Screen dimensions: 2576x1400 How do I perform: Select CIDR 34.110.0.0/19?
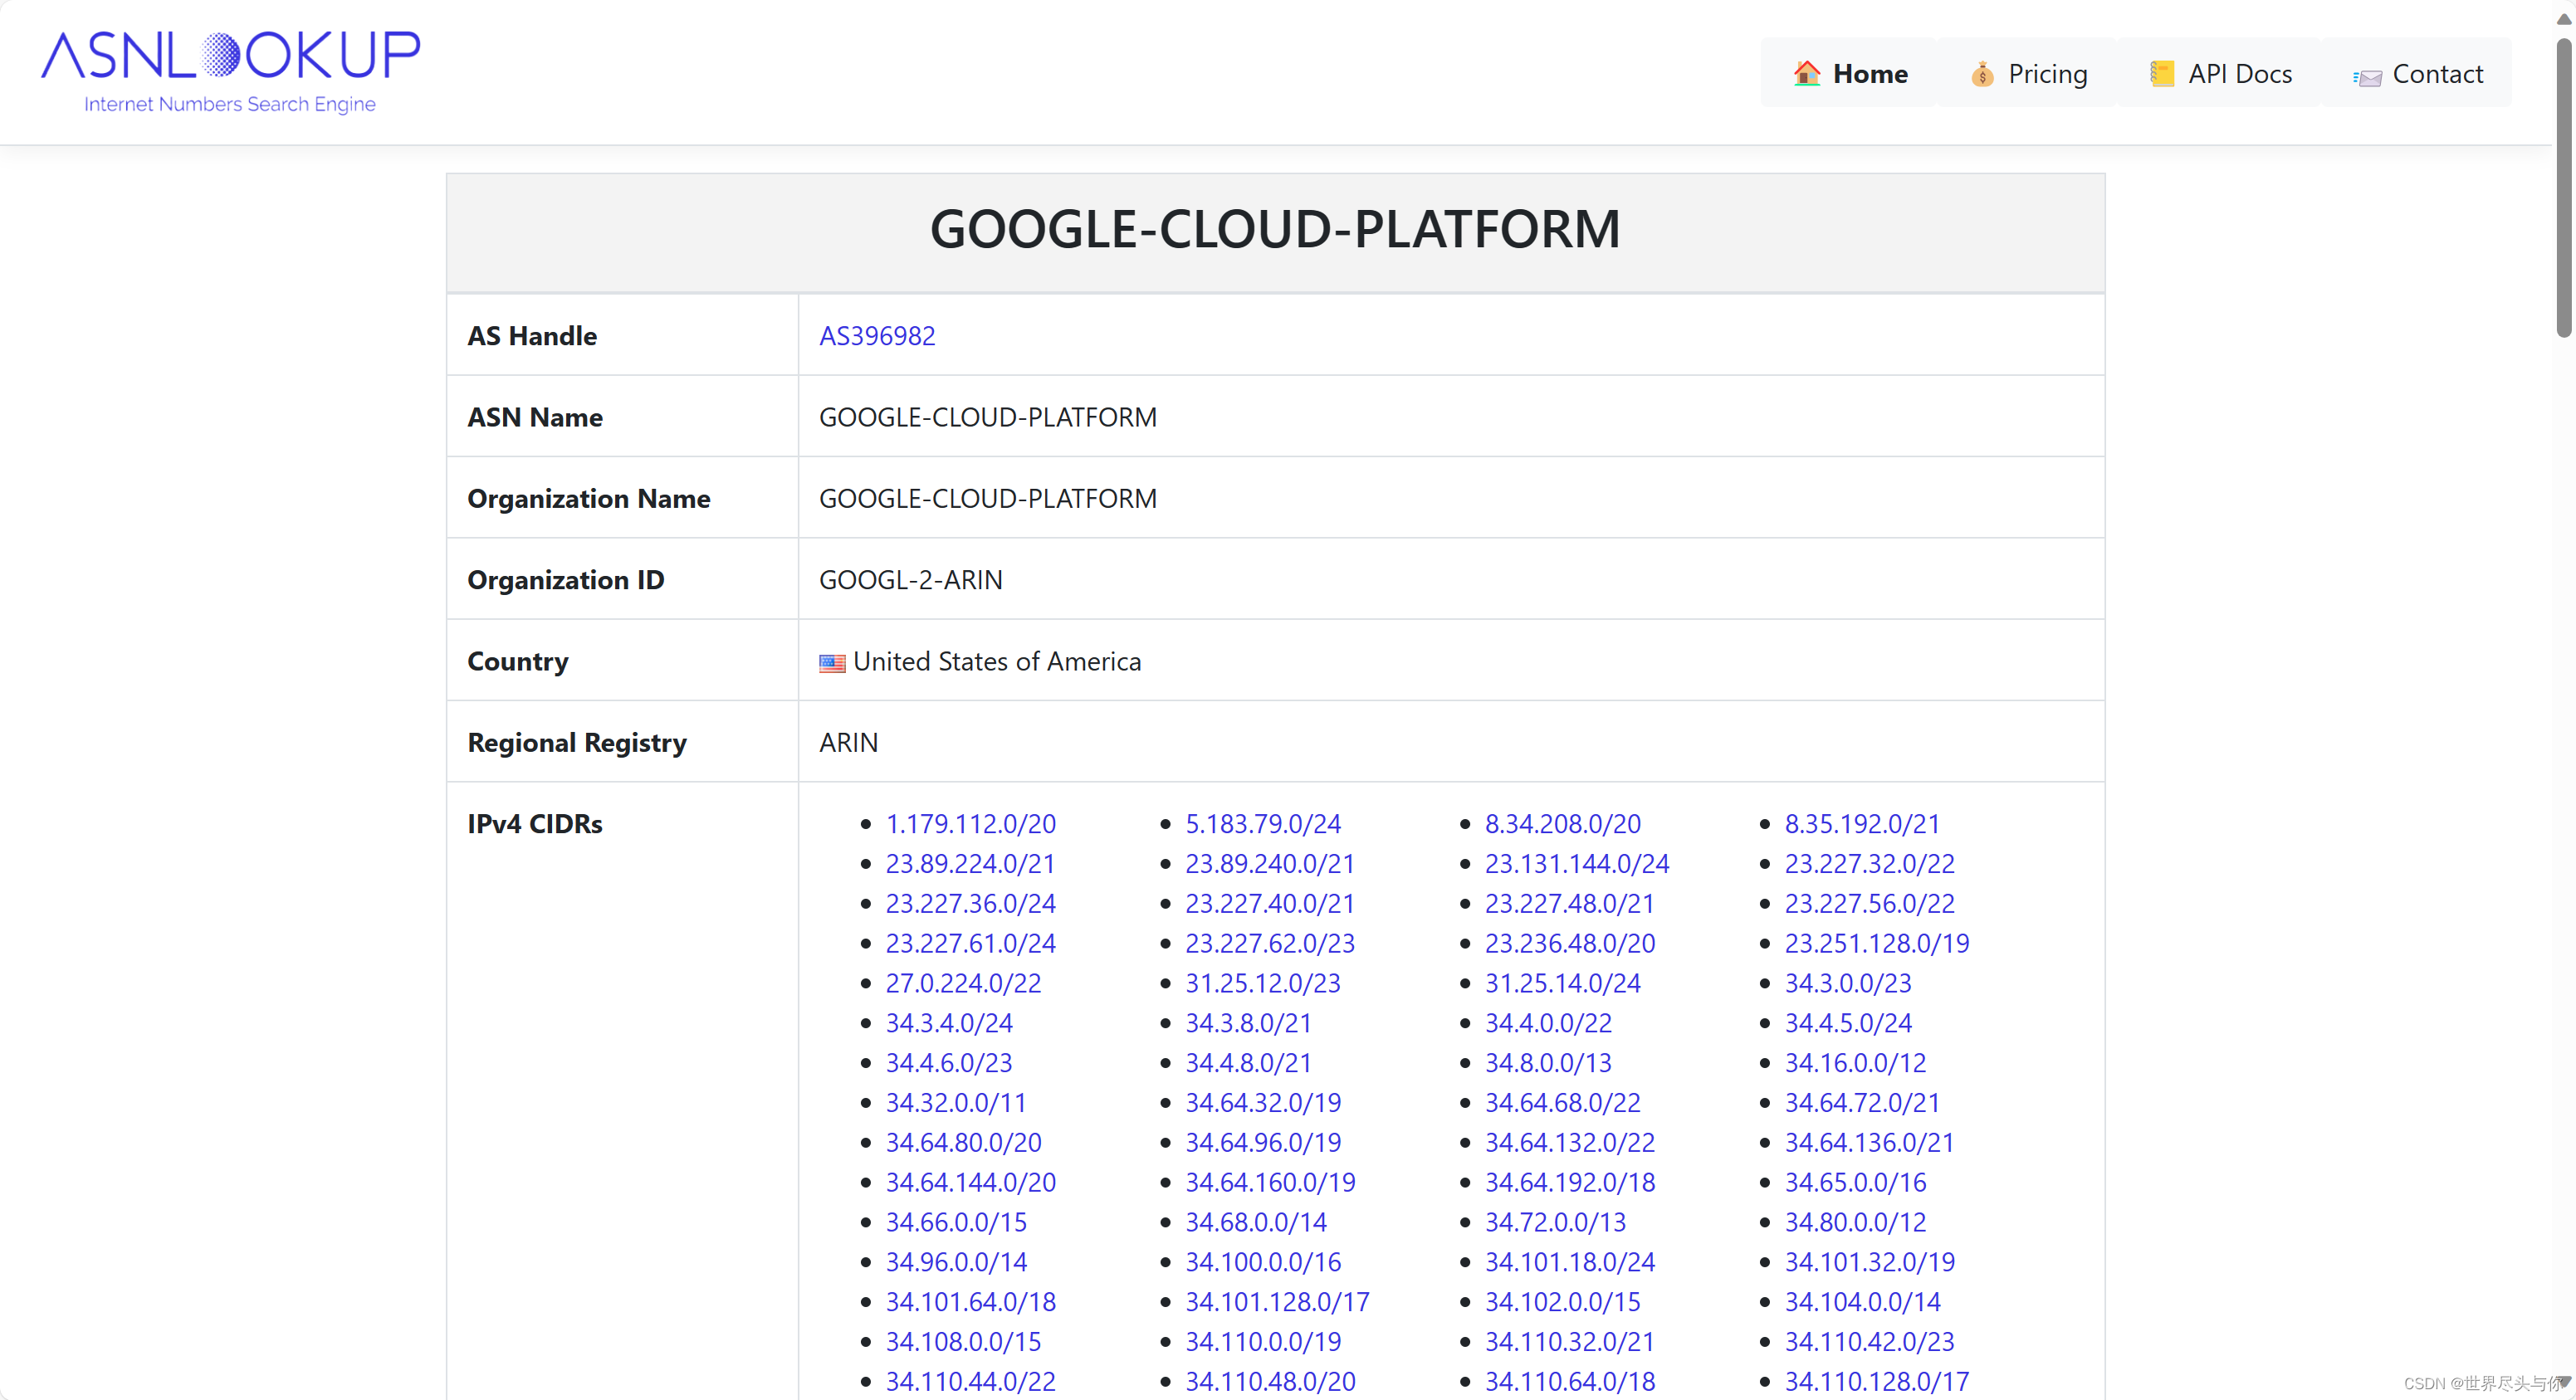[x=1263, y=1343]
